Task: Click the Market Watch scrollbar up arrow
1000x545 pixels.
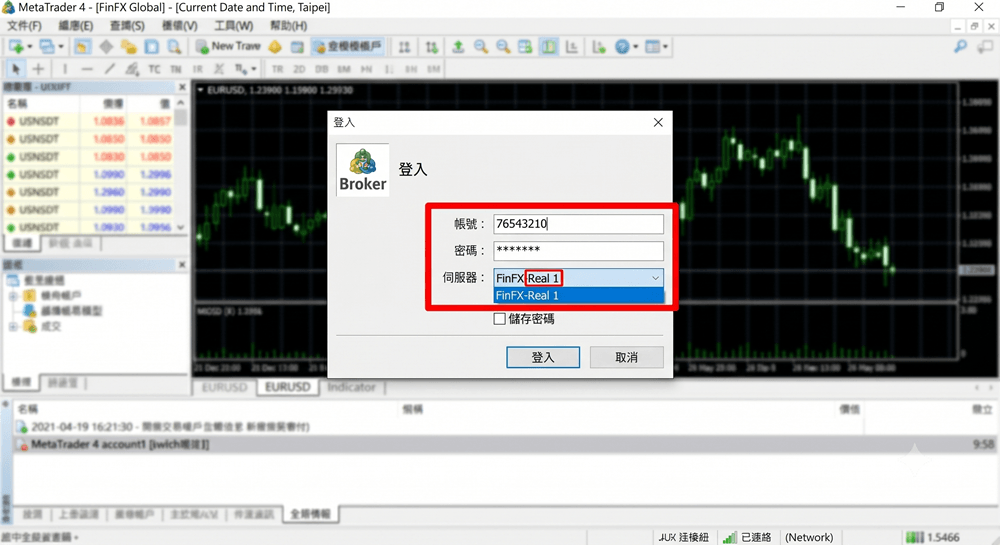Action: 181,103
